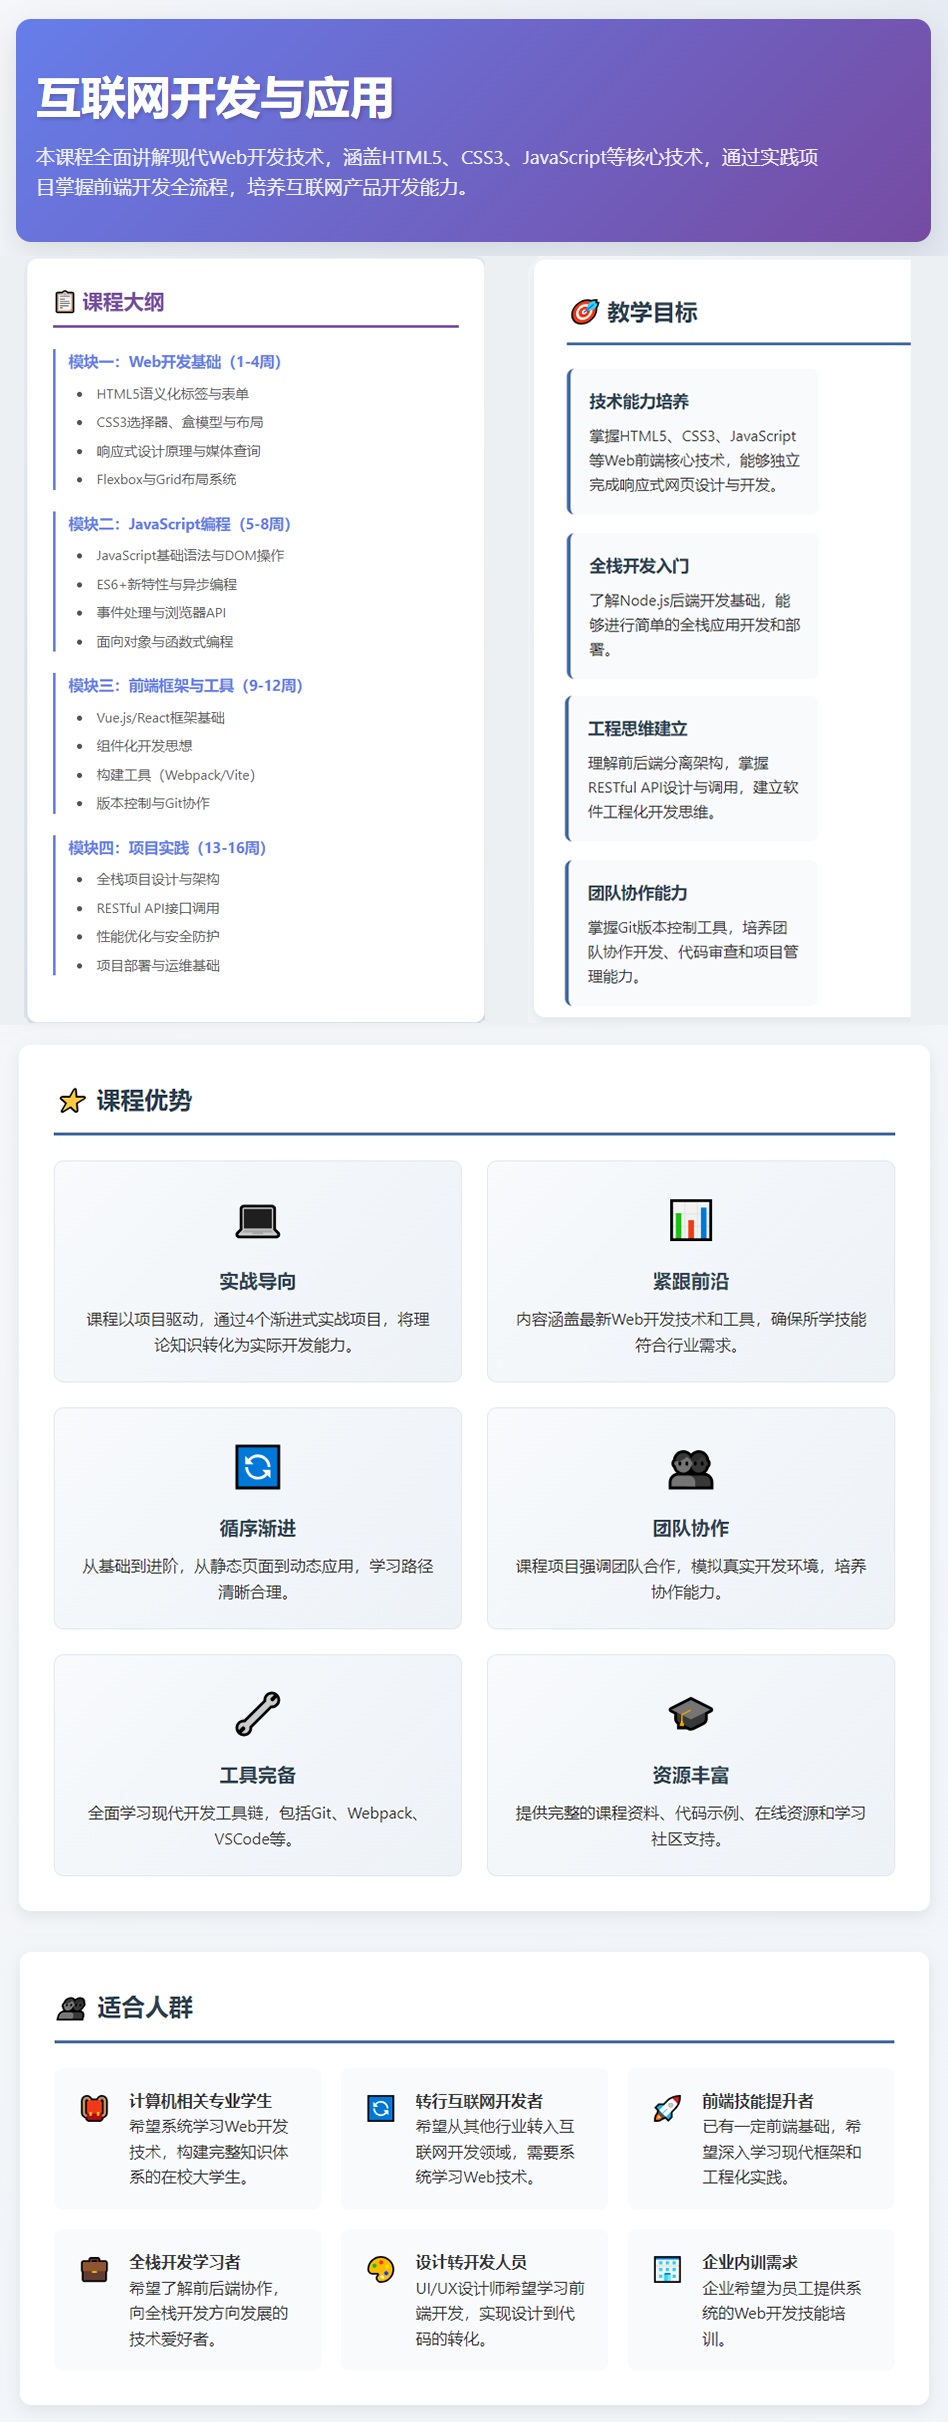Click list item 全栈项目设计与架构
The height and width of the screenshot is (2422, 948).
point(158,879)
